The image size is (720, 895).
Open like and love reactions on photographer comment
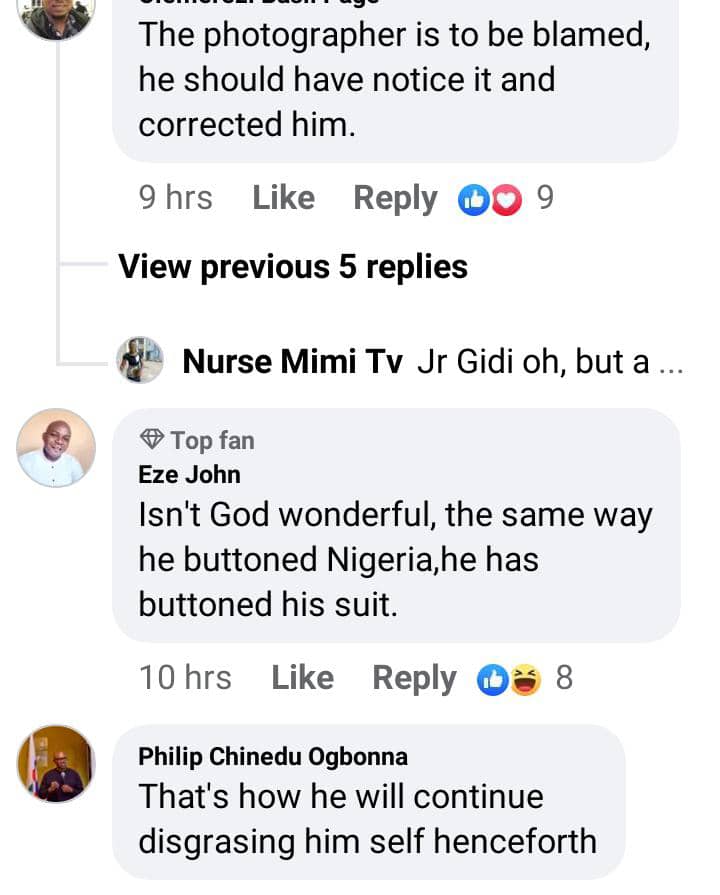click(490, 200)
